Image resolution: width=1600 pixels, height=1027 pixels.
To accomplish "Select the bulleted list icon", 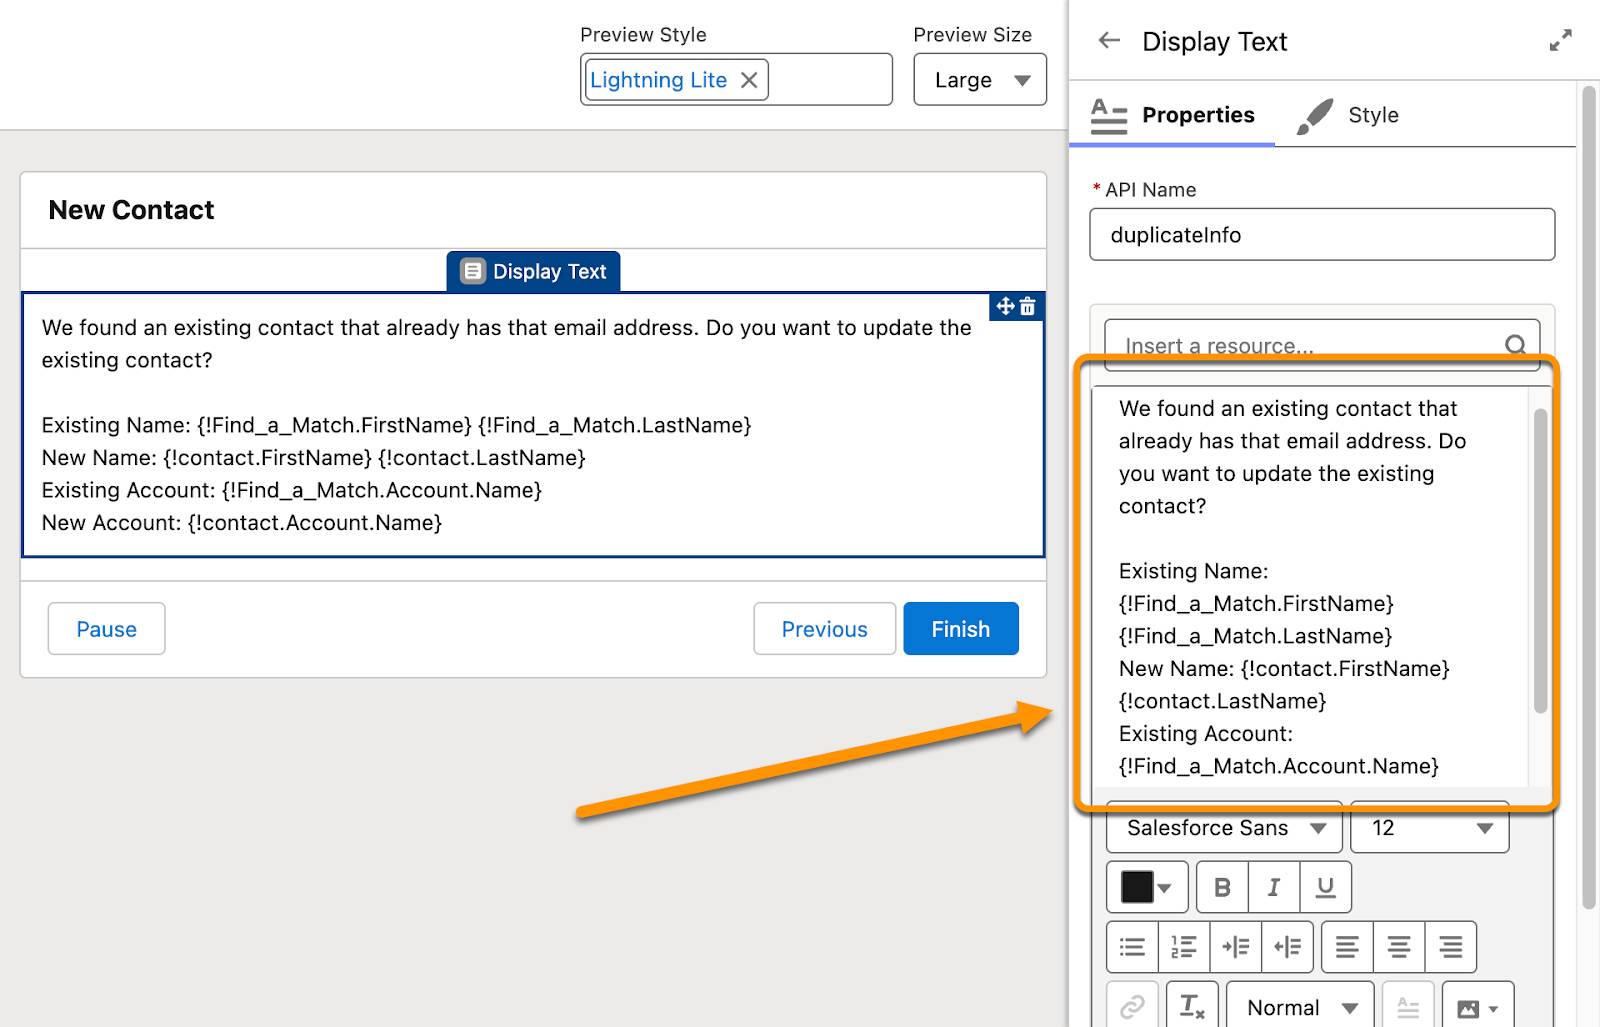I will pyautogui.click(x=1131, y=946).
